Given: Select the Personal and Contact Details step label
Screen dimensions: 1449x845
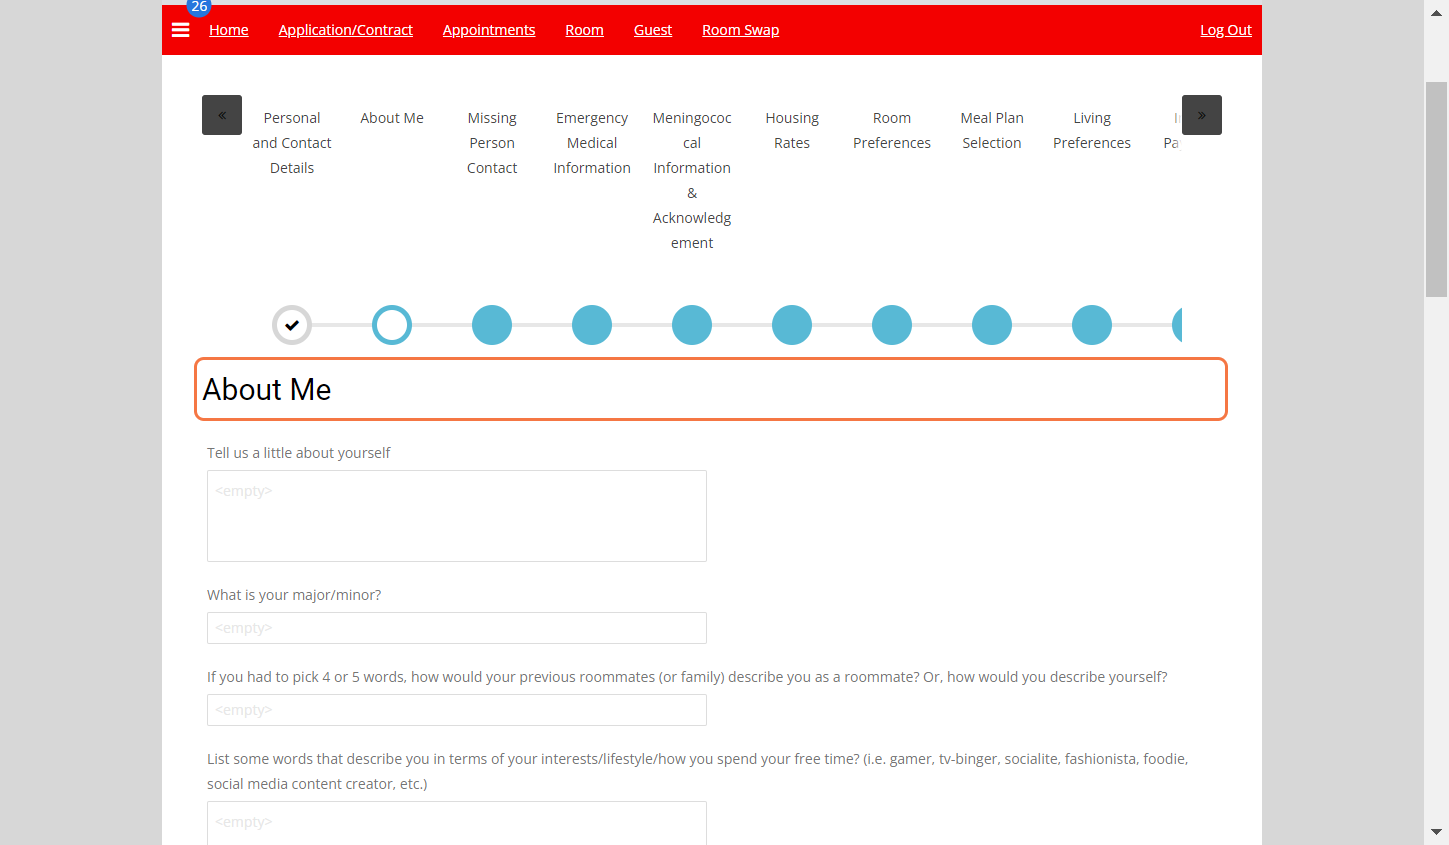Looking at the screenshot, I should [x=292, y=143].
